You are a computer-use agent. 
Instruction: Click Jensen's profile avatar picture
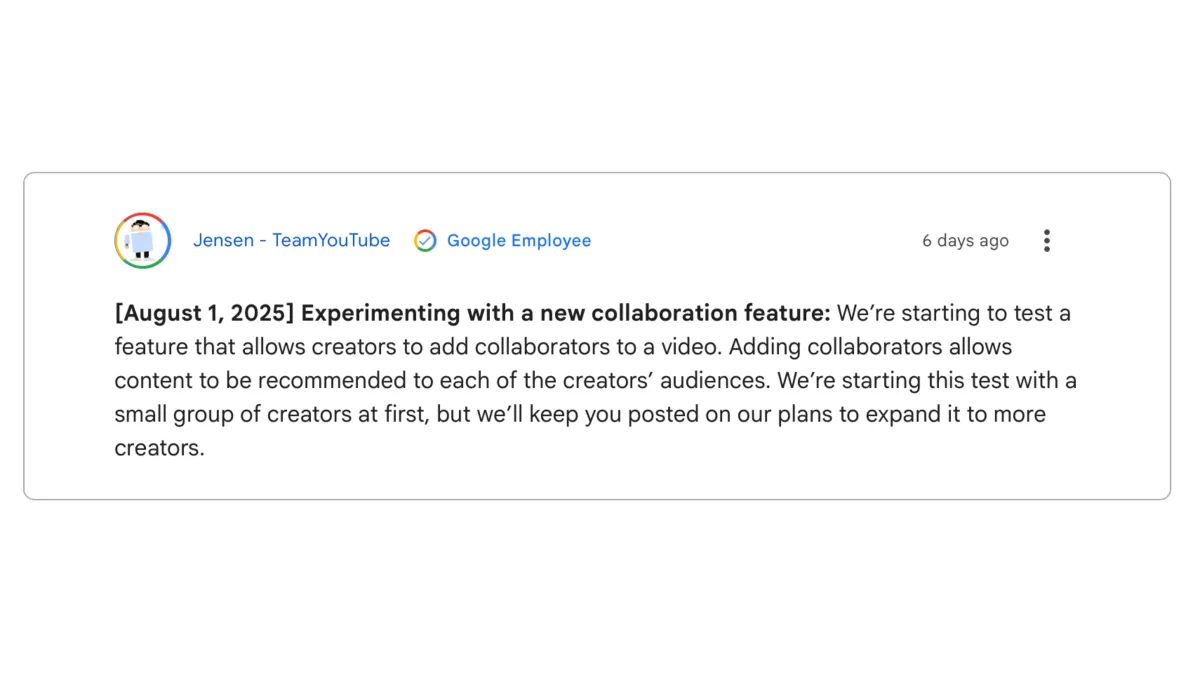coord(142,240)
